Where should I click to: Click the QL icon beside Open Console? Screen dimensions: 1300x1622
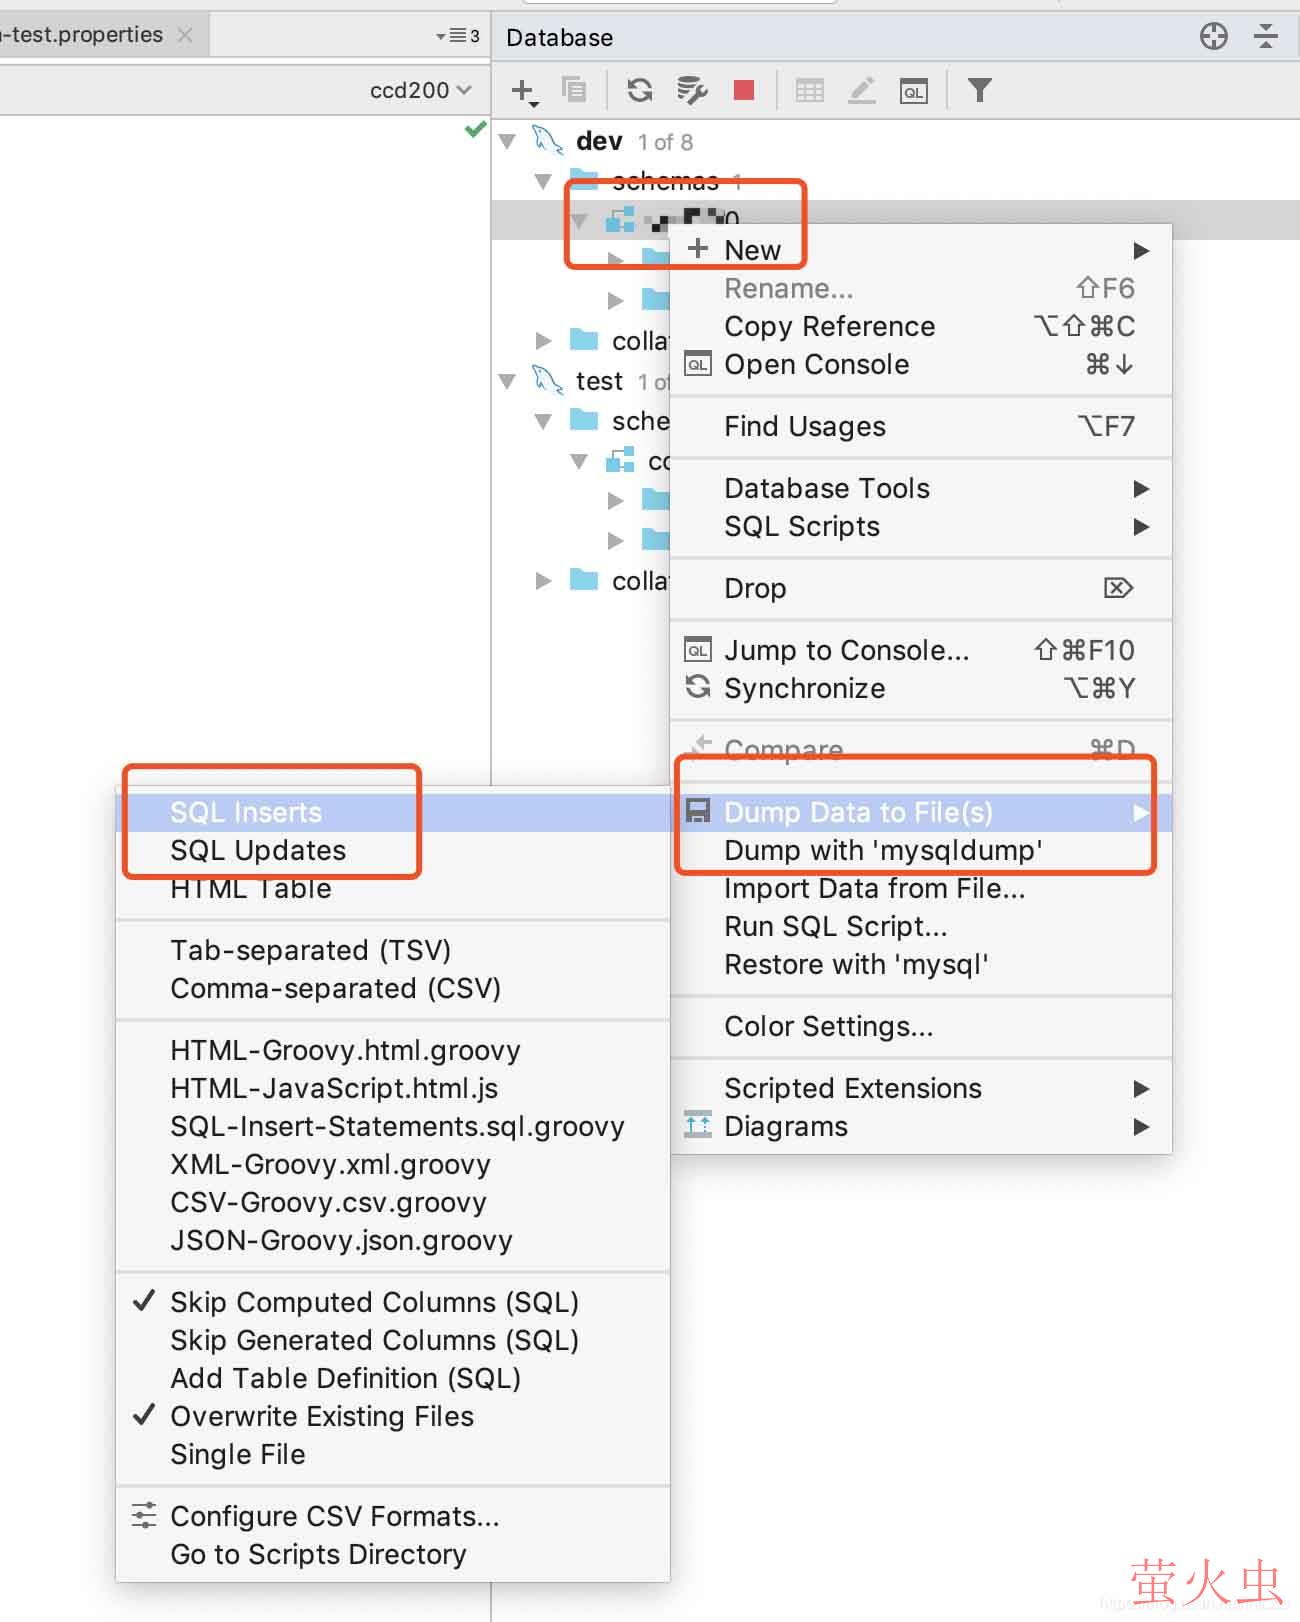click(698, 364)
